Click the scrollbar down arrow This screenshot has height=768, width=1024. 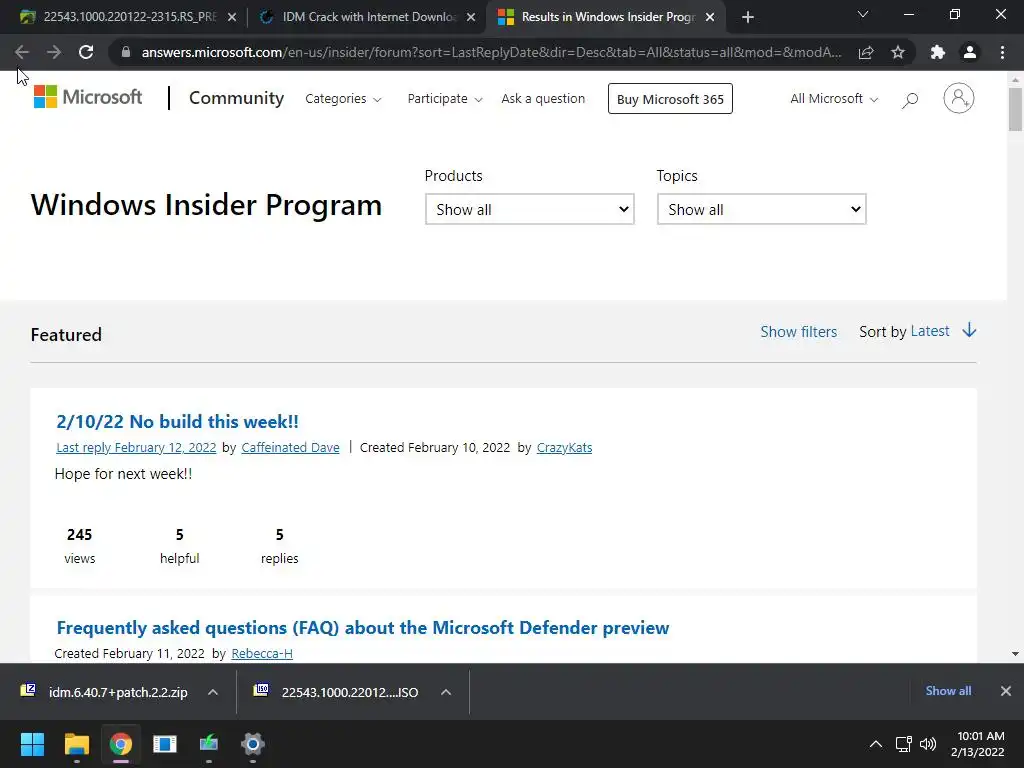pyautogui.click(x=1015, y=654)
